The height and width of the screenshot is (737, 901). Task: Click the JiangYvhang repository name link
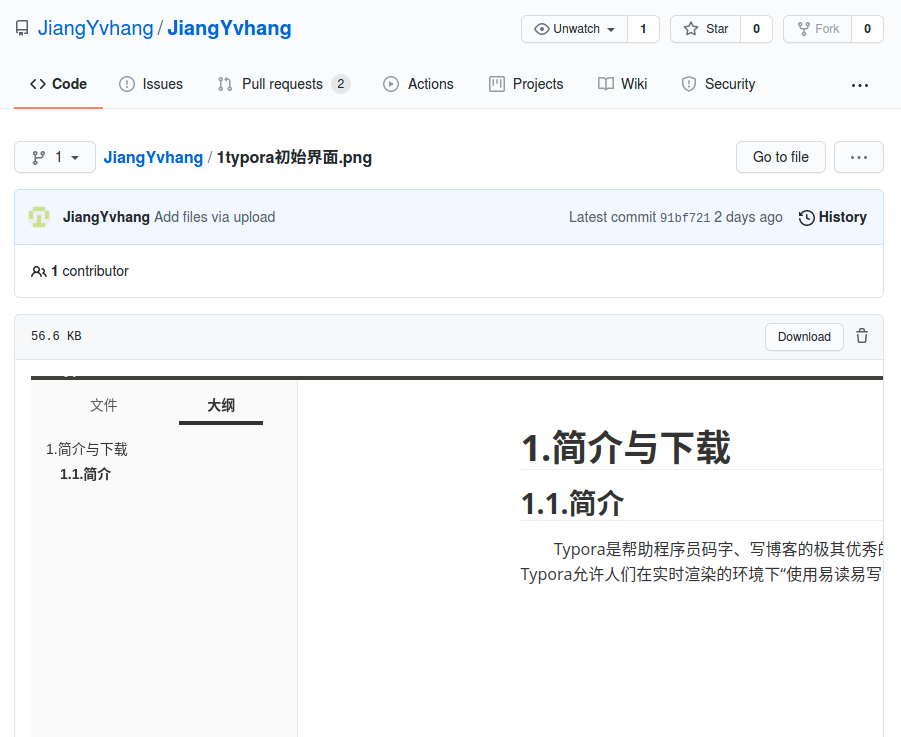click(229, 27)
